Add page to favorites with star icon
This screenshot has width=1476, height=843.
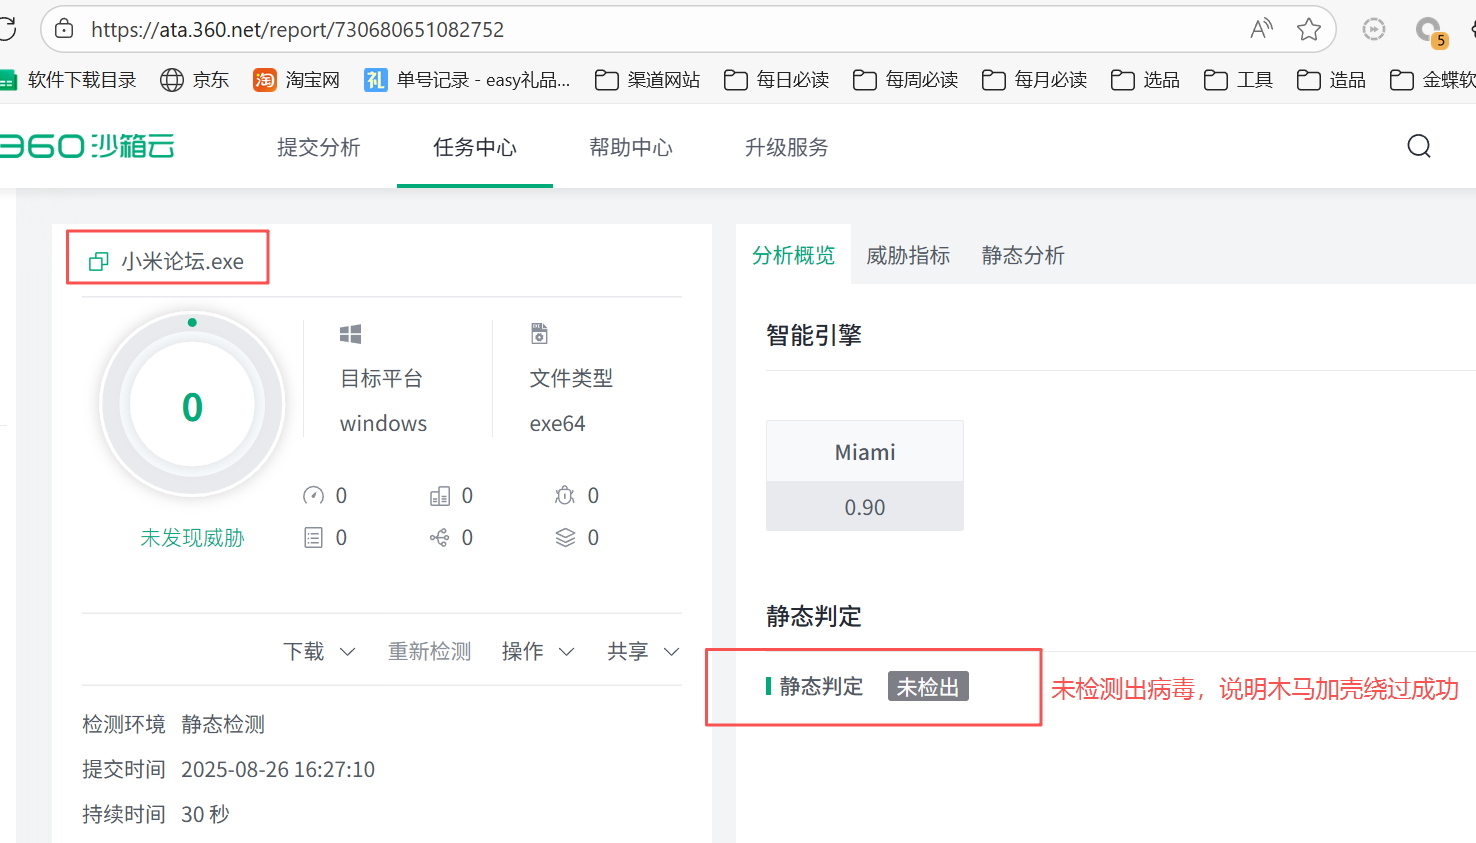(x=1309, y=29)
